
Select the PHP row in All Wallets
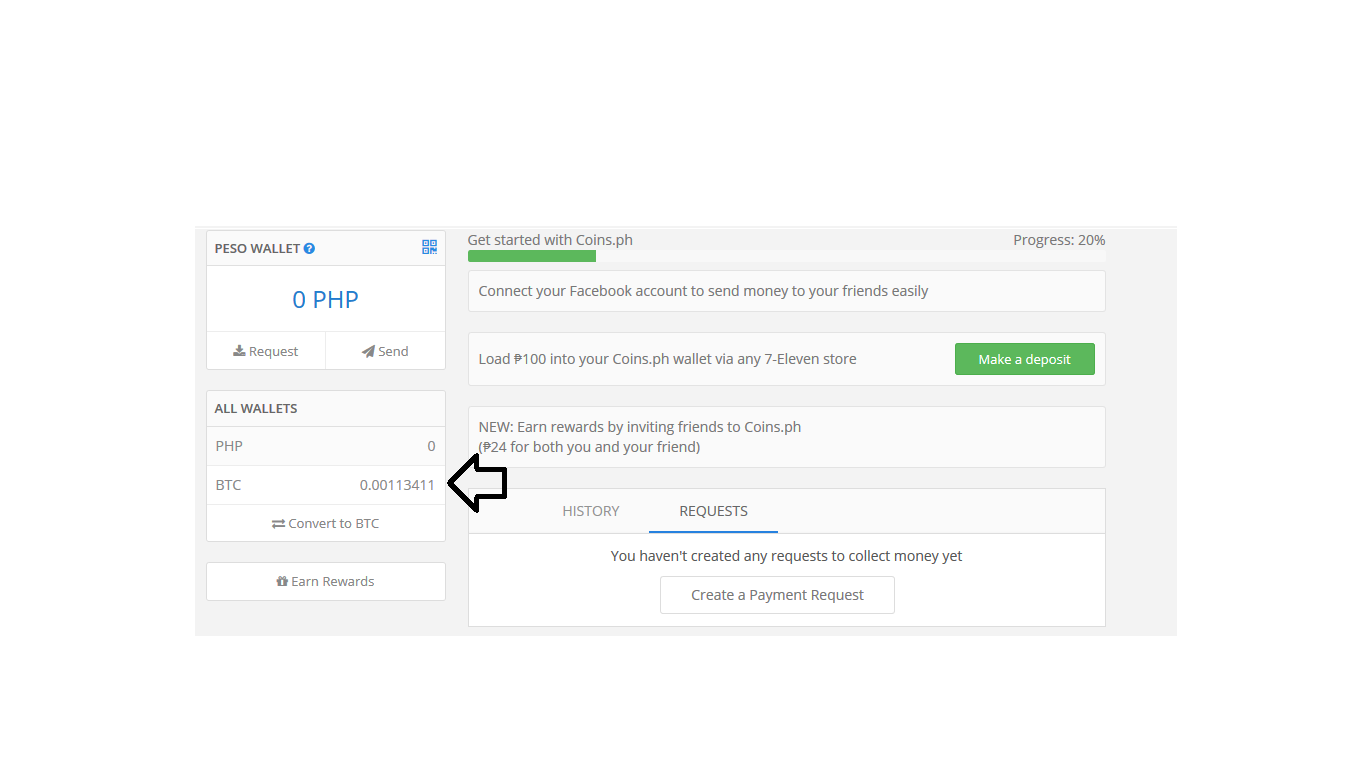pyautogui.click(x=326, y=446)
